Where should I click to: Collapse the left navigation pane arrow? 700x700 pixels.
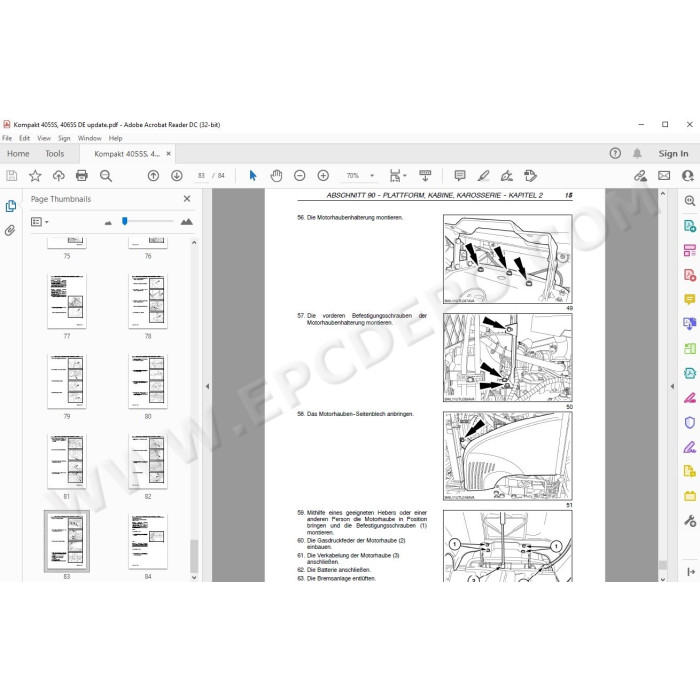(x=207, y=386)
